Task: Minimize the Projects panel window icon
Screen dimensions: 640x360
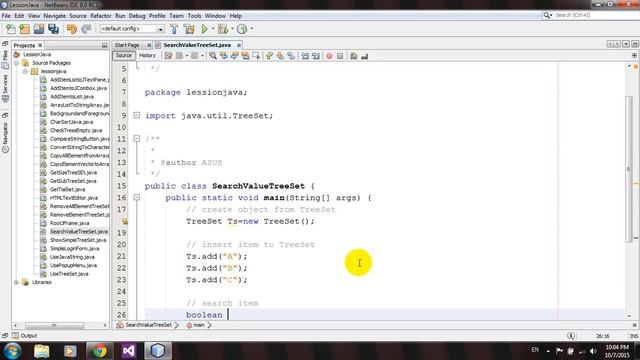Action: tap(104, 45)
